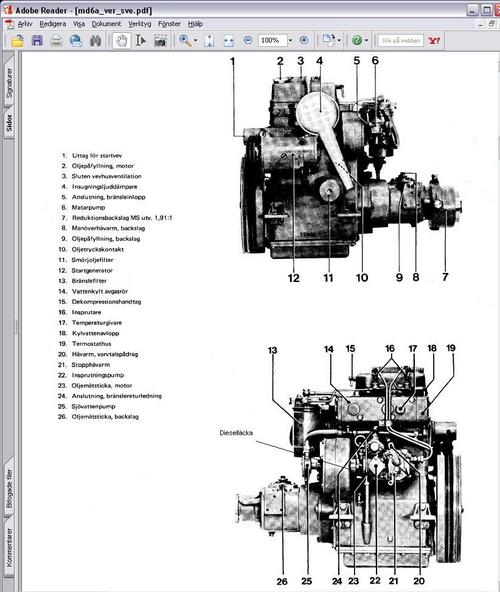Select the Snapshot camera tool
The width and height of the screenshot is (500, 592).
tap(160, 40)
